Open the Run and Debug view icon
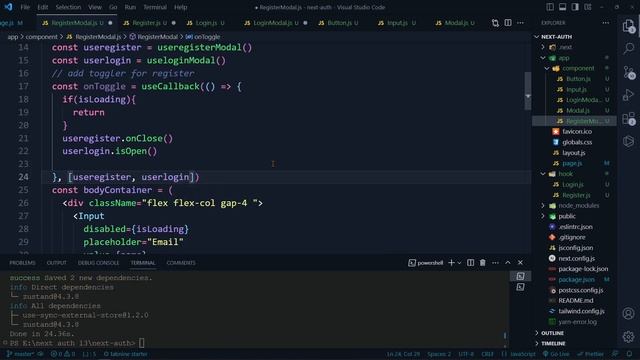Image resolution: width=640 pixels, height=360 pixels. click(629, 96)
